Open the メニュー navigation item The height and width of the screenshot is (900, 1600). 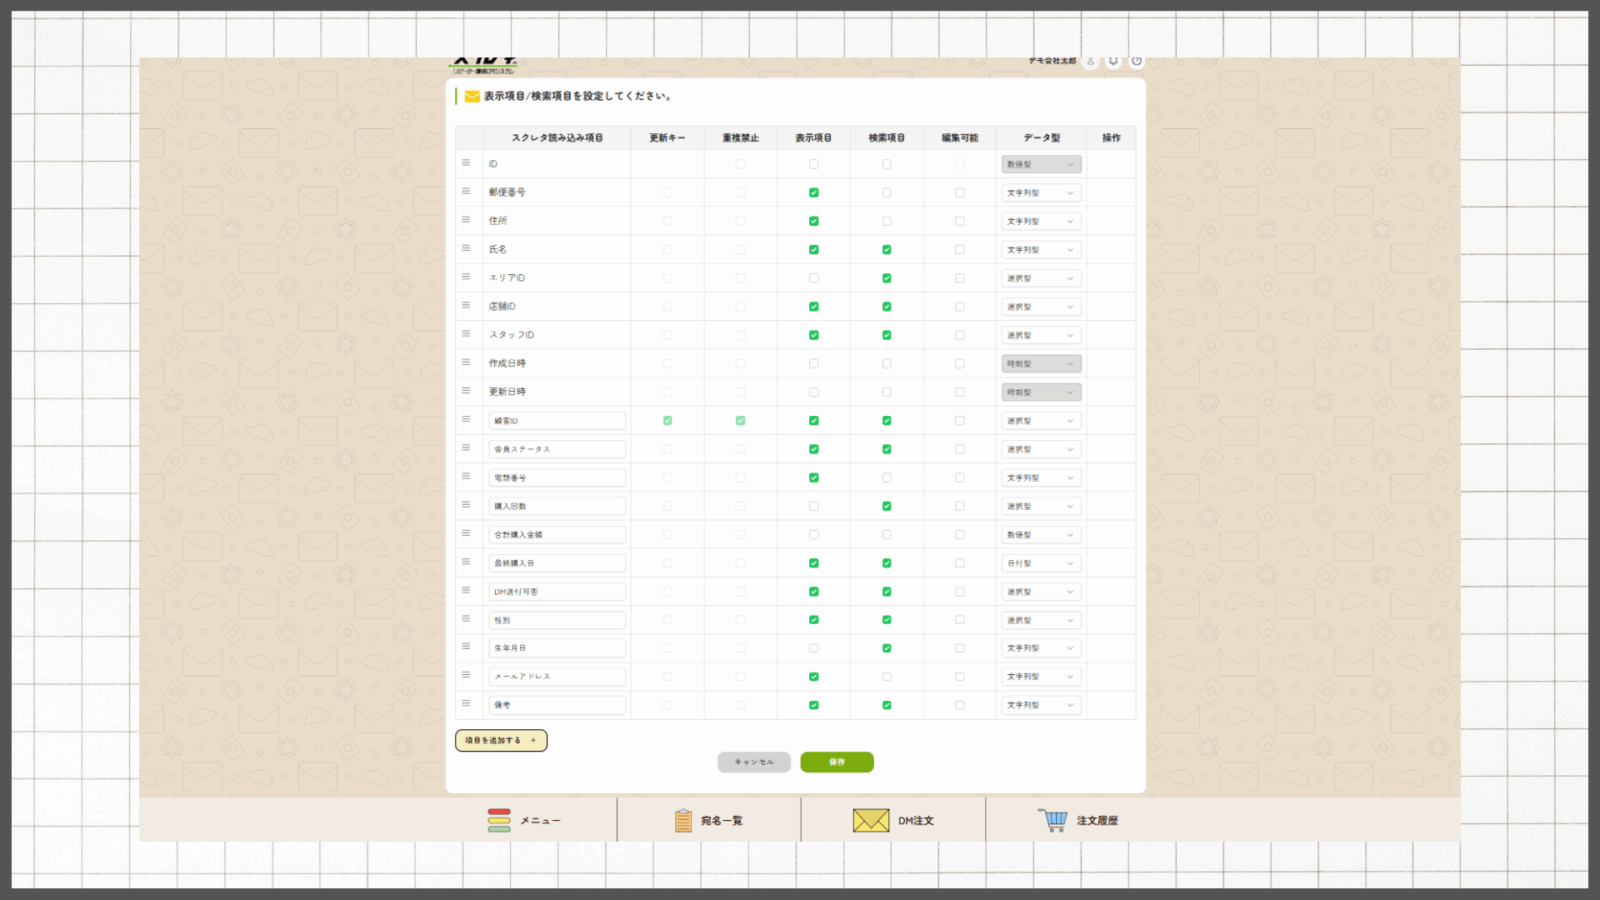coord(525,820)
